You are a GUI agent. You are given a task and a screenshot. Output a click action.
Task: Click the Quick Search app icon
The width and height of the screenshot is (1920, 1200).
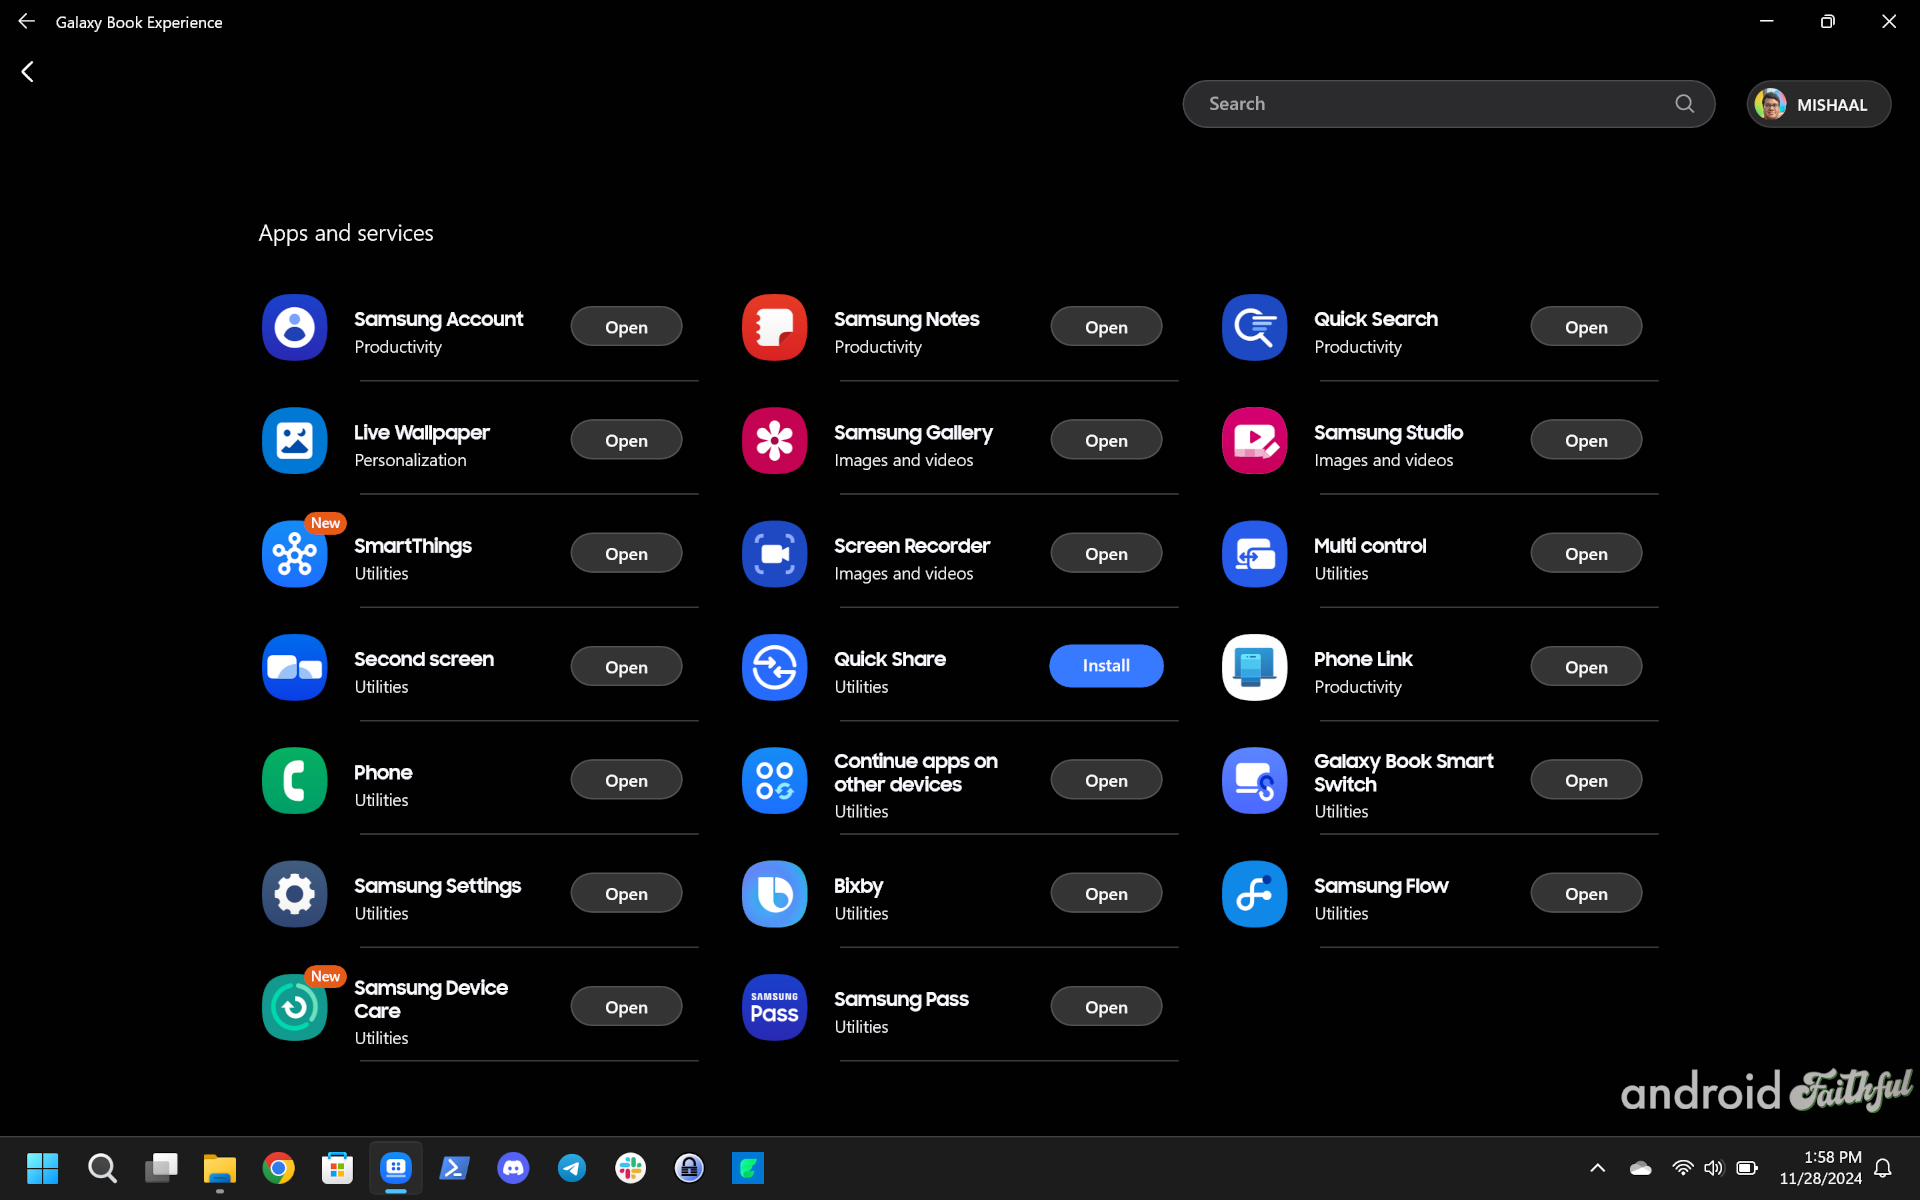(x=1254, y=327)
